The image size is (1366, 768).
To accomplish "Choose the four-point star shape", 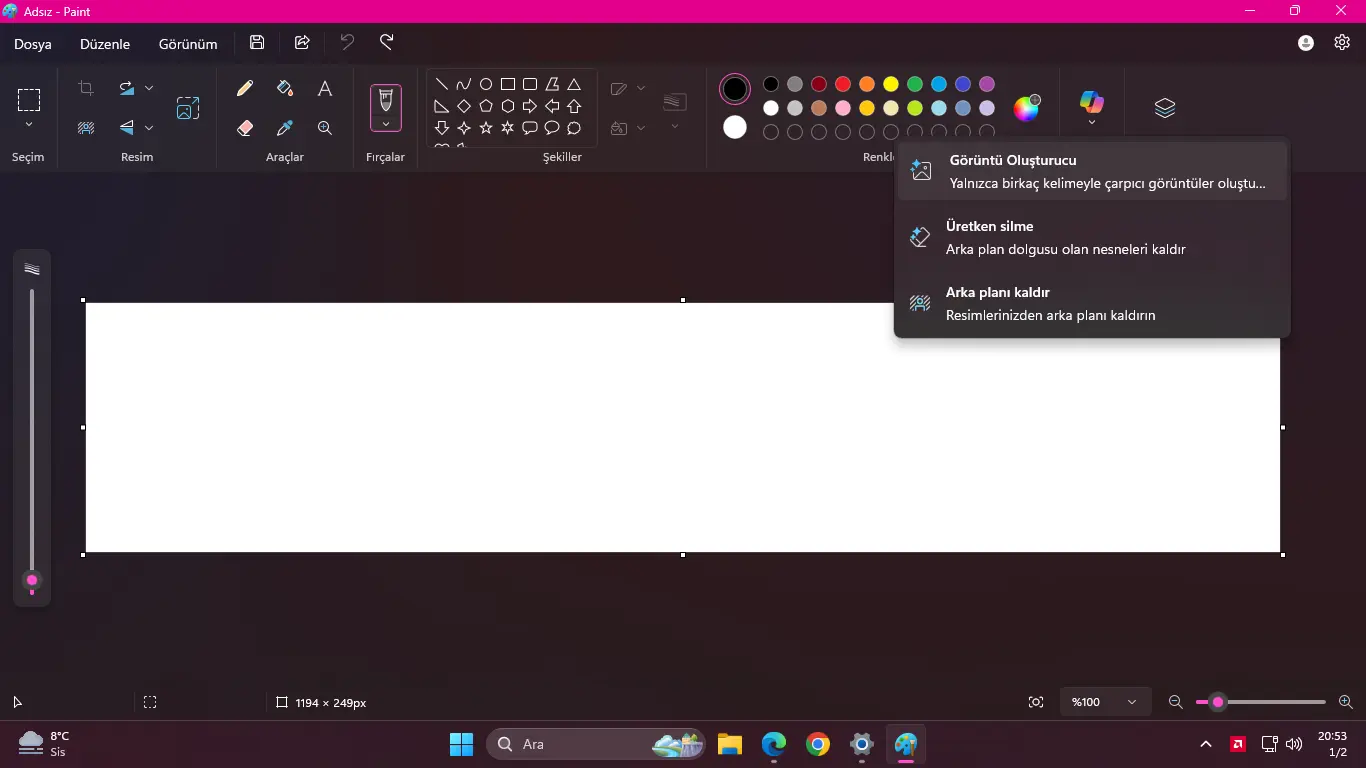I will click(x=463, y=128).
